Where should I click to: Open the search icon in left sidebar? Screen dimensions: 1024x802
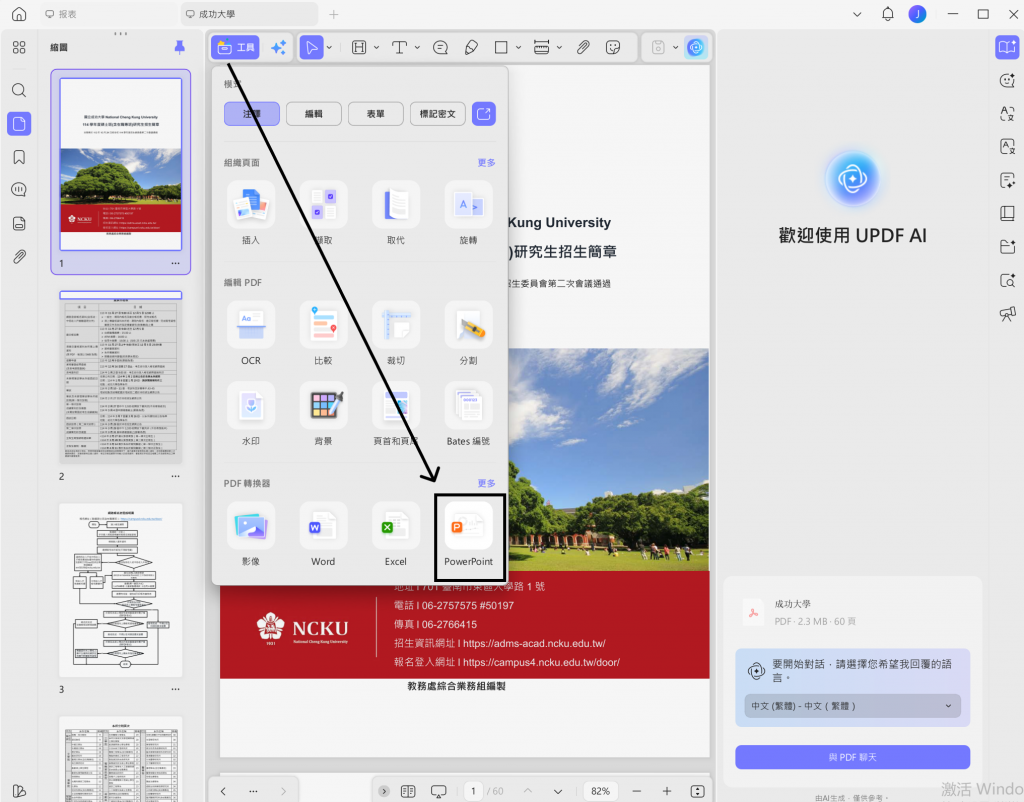click(x=19, y=90)
